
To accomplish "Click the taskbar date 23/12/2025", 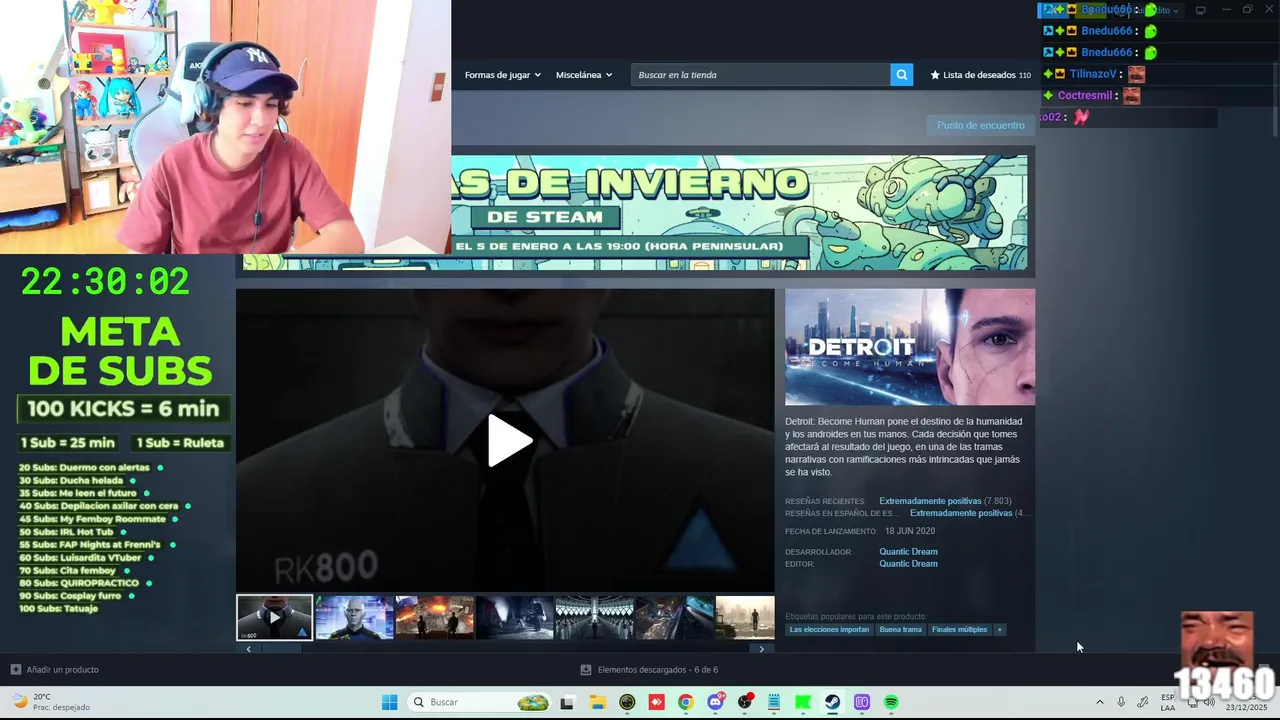I will (1247, 707).
